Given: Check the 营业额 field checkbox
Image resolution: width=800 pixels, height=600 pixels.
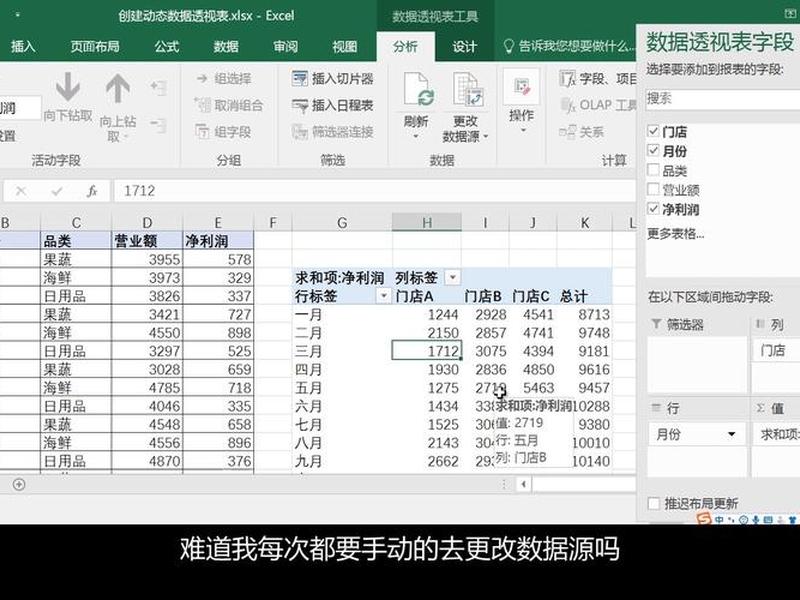Looking at the screenshot, I should [653, 189].
